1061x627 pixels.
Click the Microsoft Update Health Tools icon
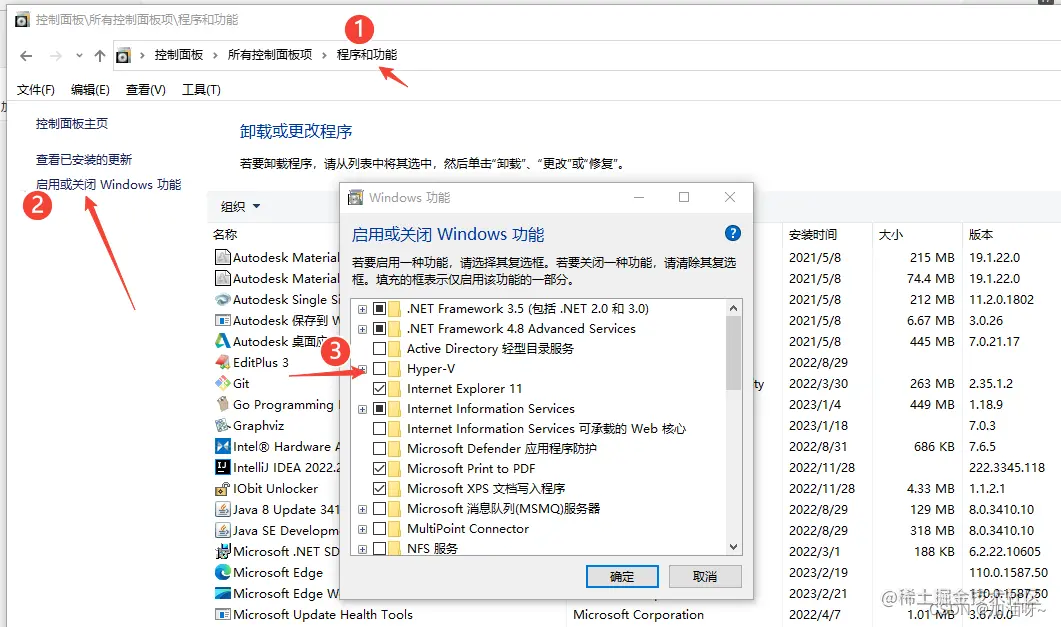223,614
